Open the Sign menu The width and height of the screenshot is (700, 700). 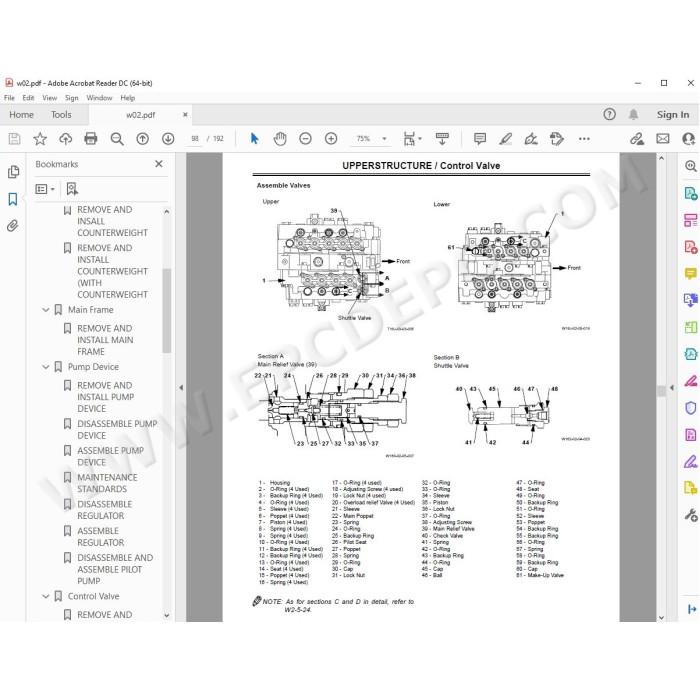pyautogui.click(x=71, y=98)
